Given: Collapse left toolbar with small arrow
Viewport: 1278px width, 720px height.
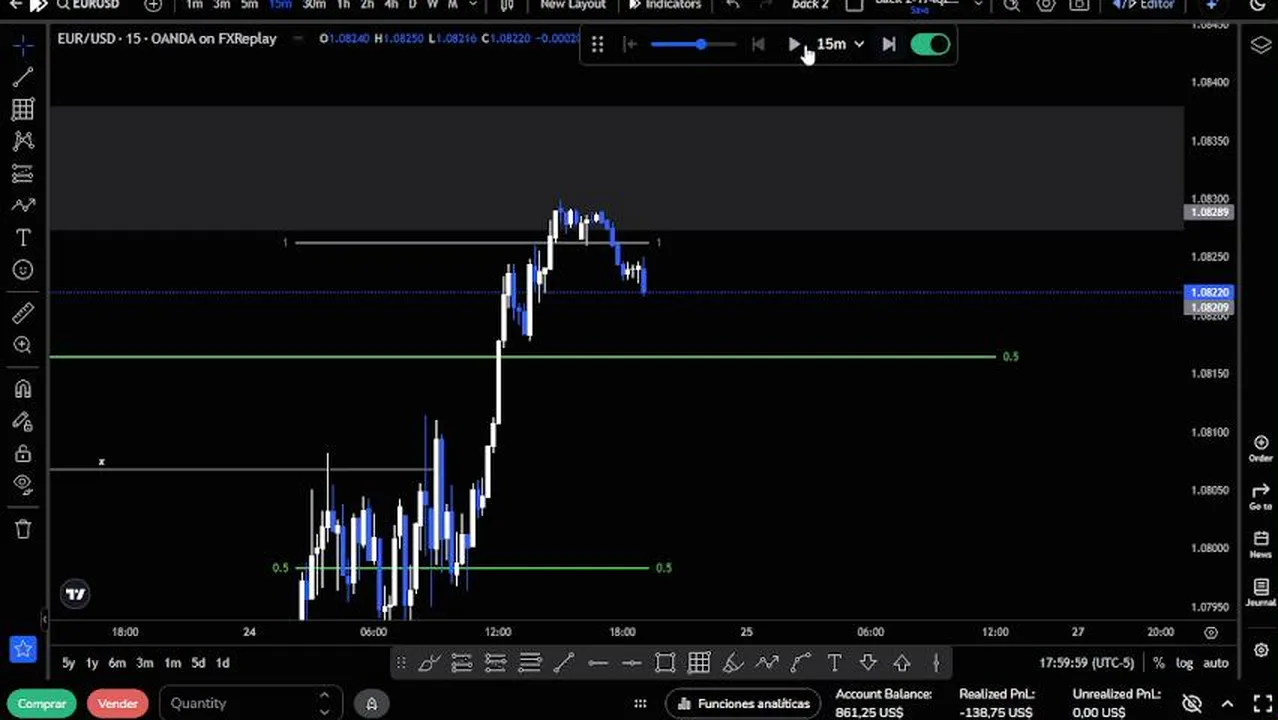Looking at the screenshot, I should pos(44,619).
